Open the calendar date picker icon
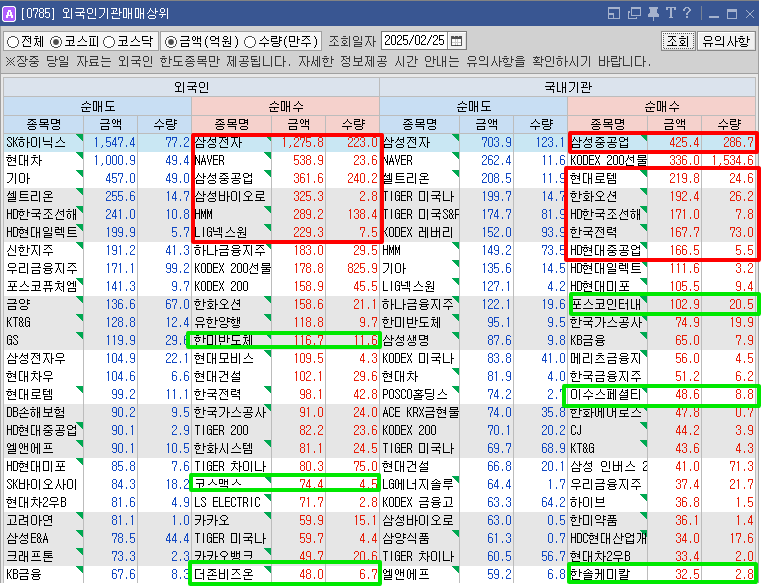761x586 pixels. (x=456, y=41)
